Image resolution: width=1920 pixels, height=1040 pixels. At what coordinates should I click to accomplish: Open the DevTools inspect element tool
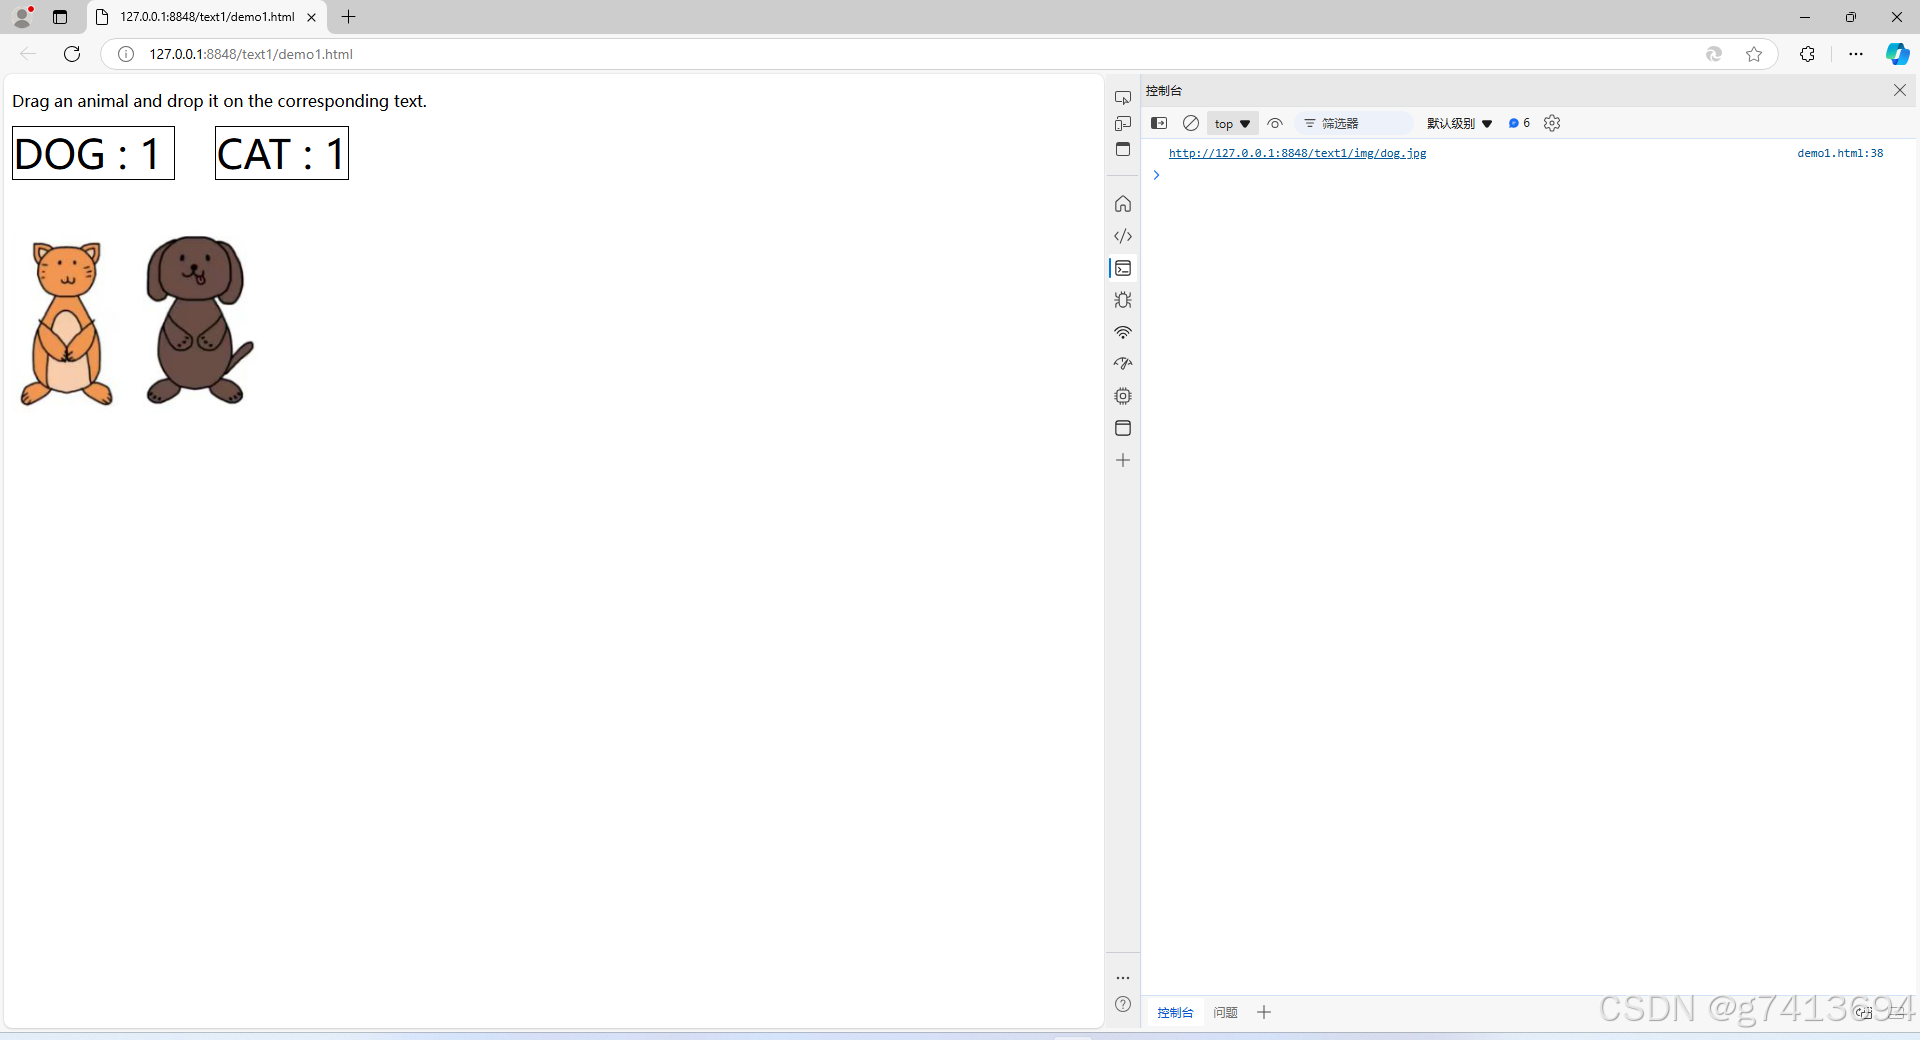pyautogui.click(x=1123, y=98)
